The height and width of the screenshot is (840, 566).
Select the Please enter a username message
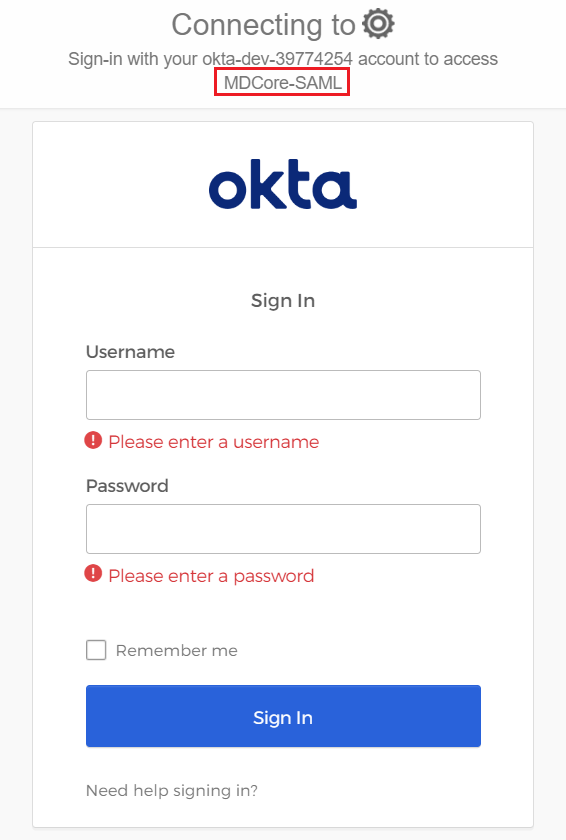coord(214,442)
